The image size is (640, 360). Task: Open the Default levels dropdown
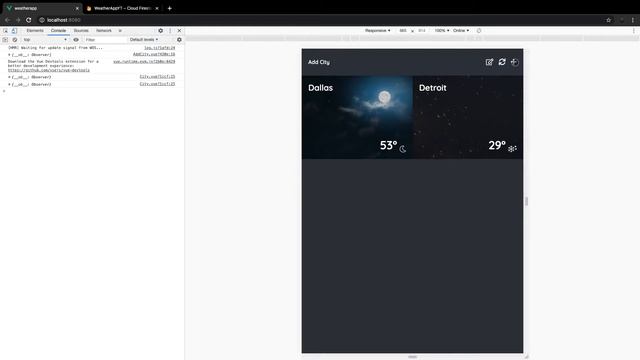144,40
